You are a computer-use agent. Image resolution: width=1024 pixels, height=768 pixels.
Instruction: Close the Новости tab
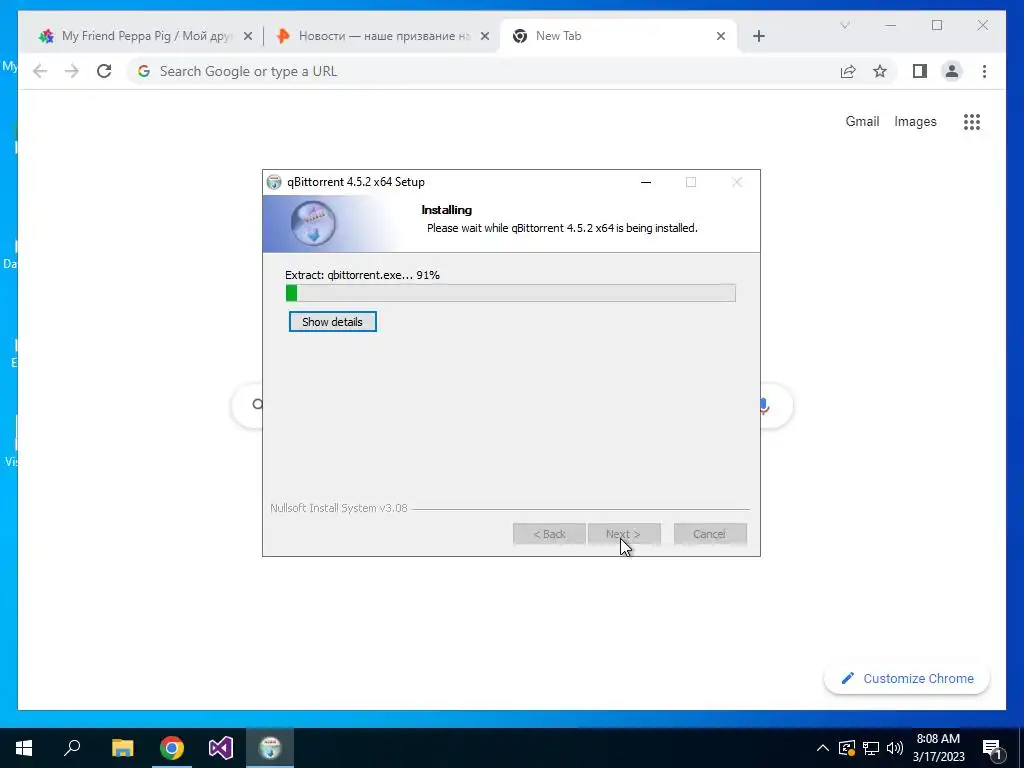(485, 37)
